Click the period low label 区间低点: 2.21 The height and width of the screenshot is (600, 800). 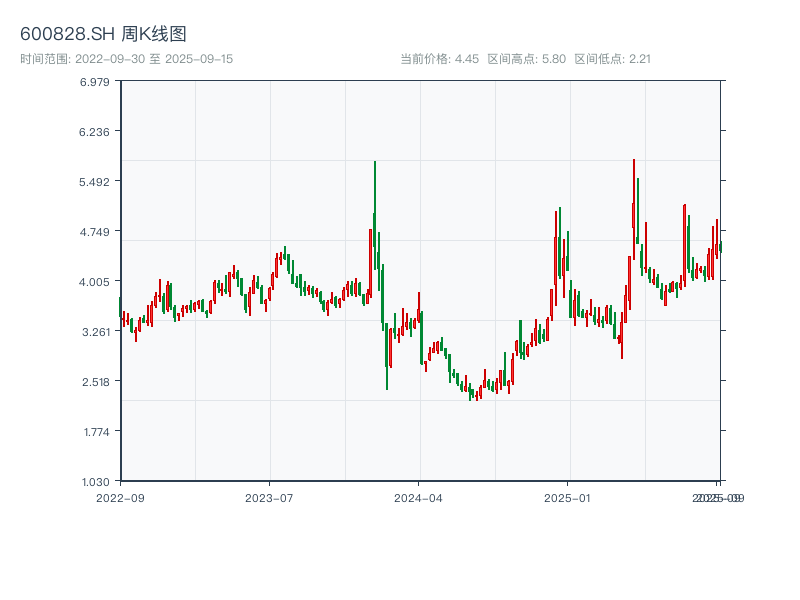(612, 59)
